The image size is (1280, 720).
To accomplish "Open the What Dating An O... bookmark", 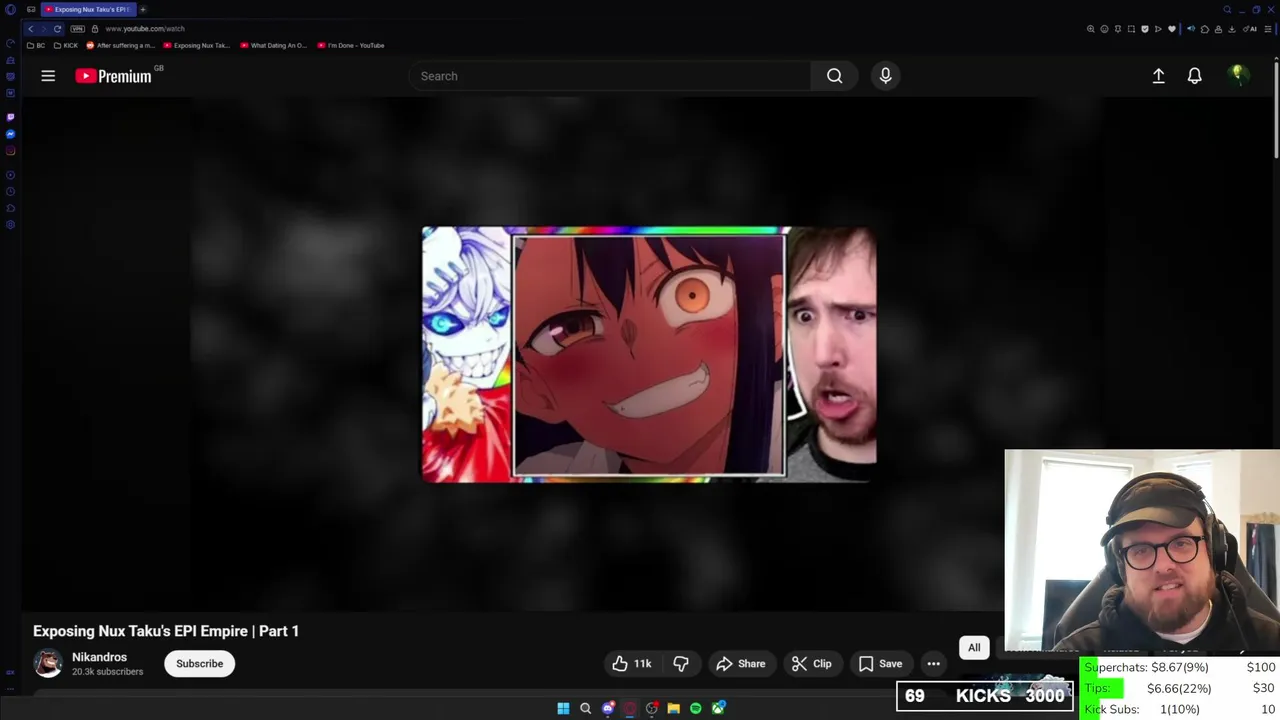I will tap(274, 45).
